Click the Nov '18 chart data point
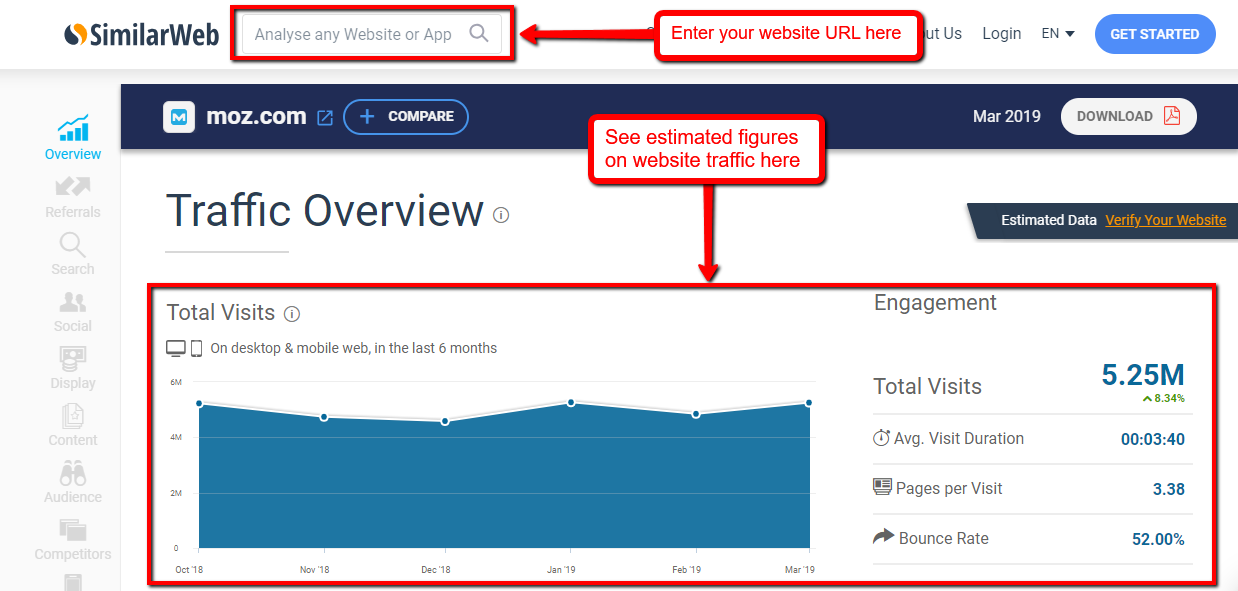This screenshot has width=1238, height=591. 324,417
